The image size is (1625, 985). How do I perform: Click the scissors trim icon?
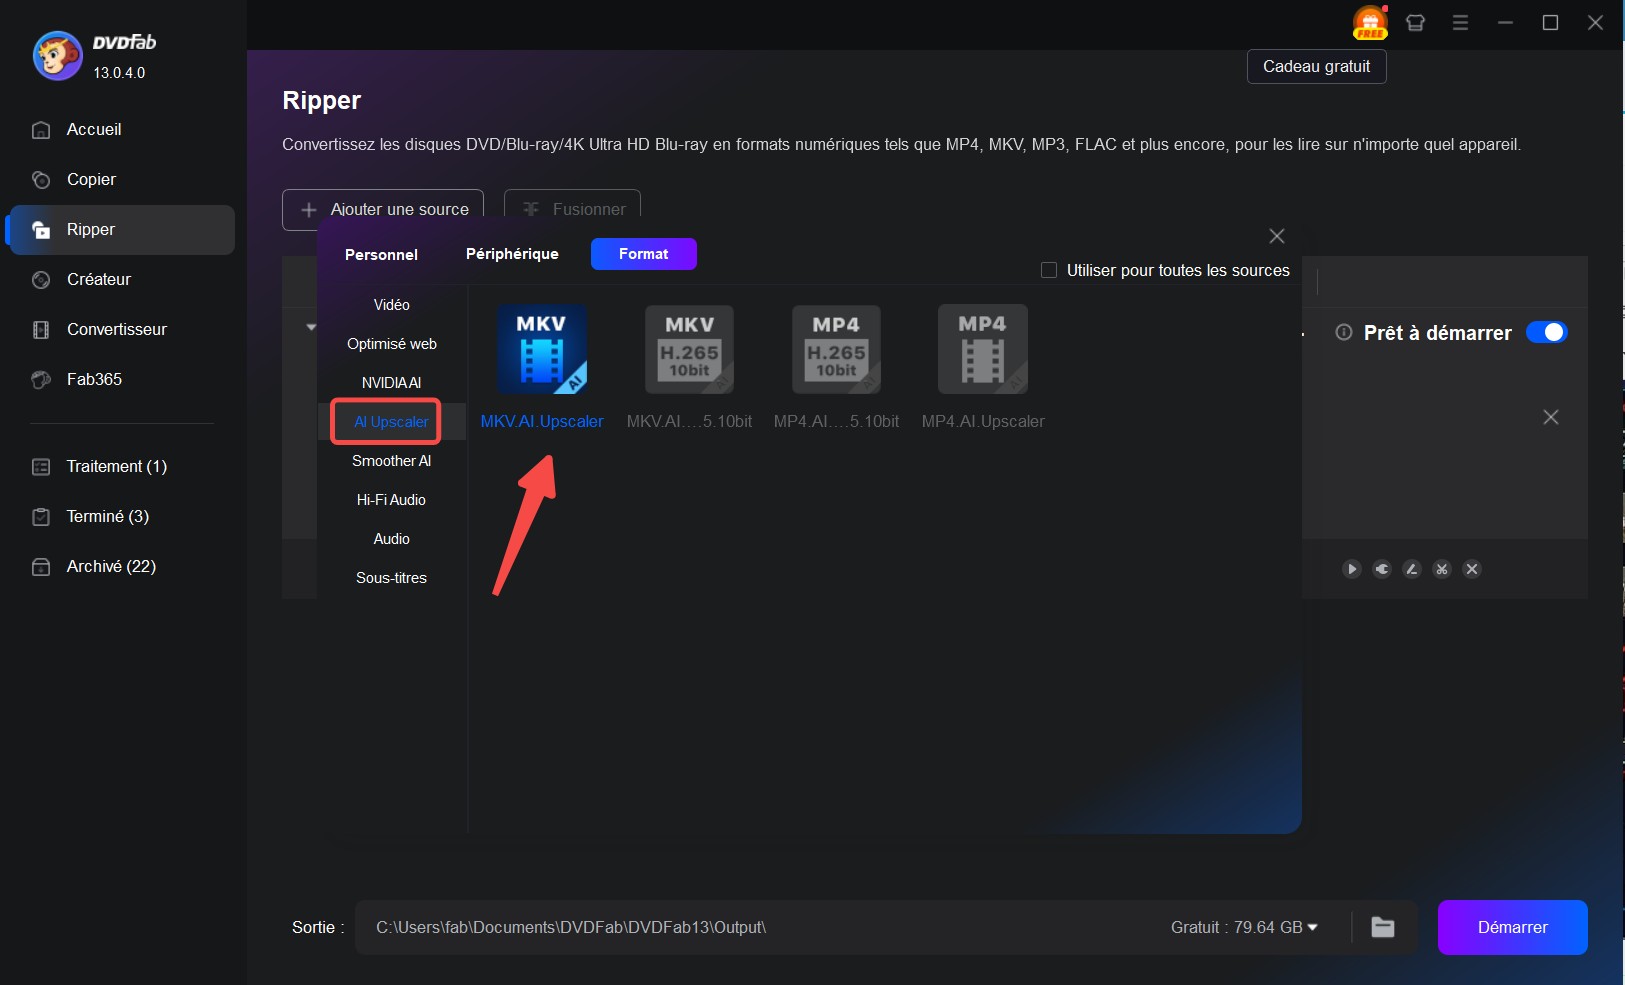[1442, 569]
